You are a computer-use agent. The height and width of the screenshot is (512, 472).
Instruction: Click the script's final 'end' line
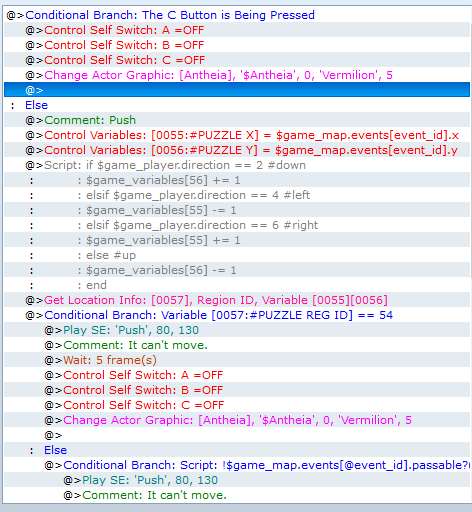[x=237, y=285]
